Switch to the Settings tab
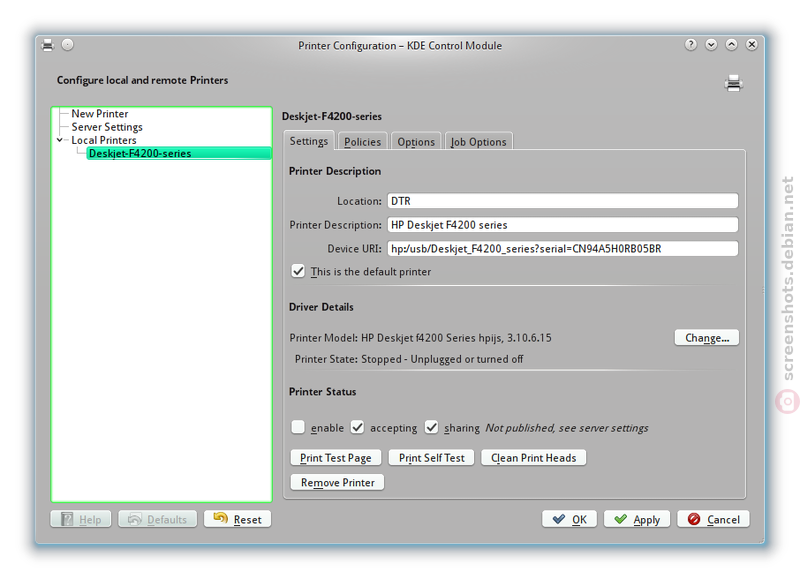The height and width of the screenshot is (579, 800). pyautogui.click(x=309, y=141)
